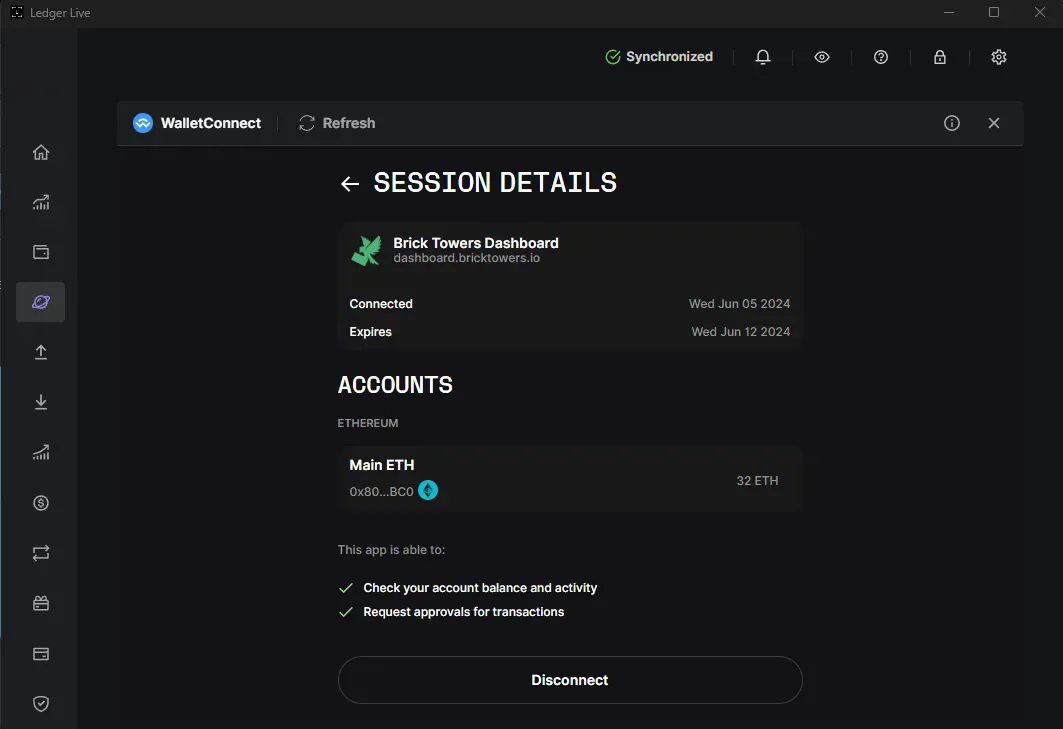The width and height of the screenshot is (1063, 729).
Task: Click the Send upload arrow icon
Action: tap(41, 352)
